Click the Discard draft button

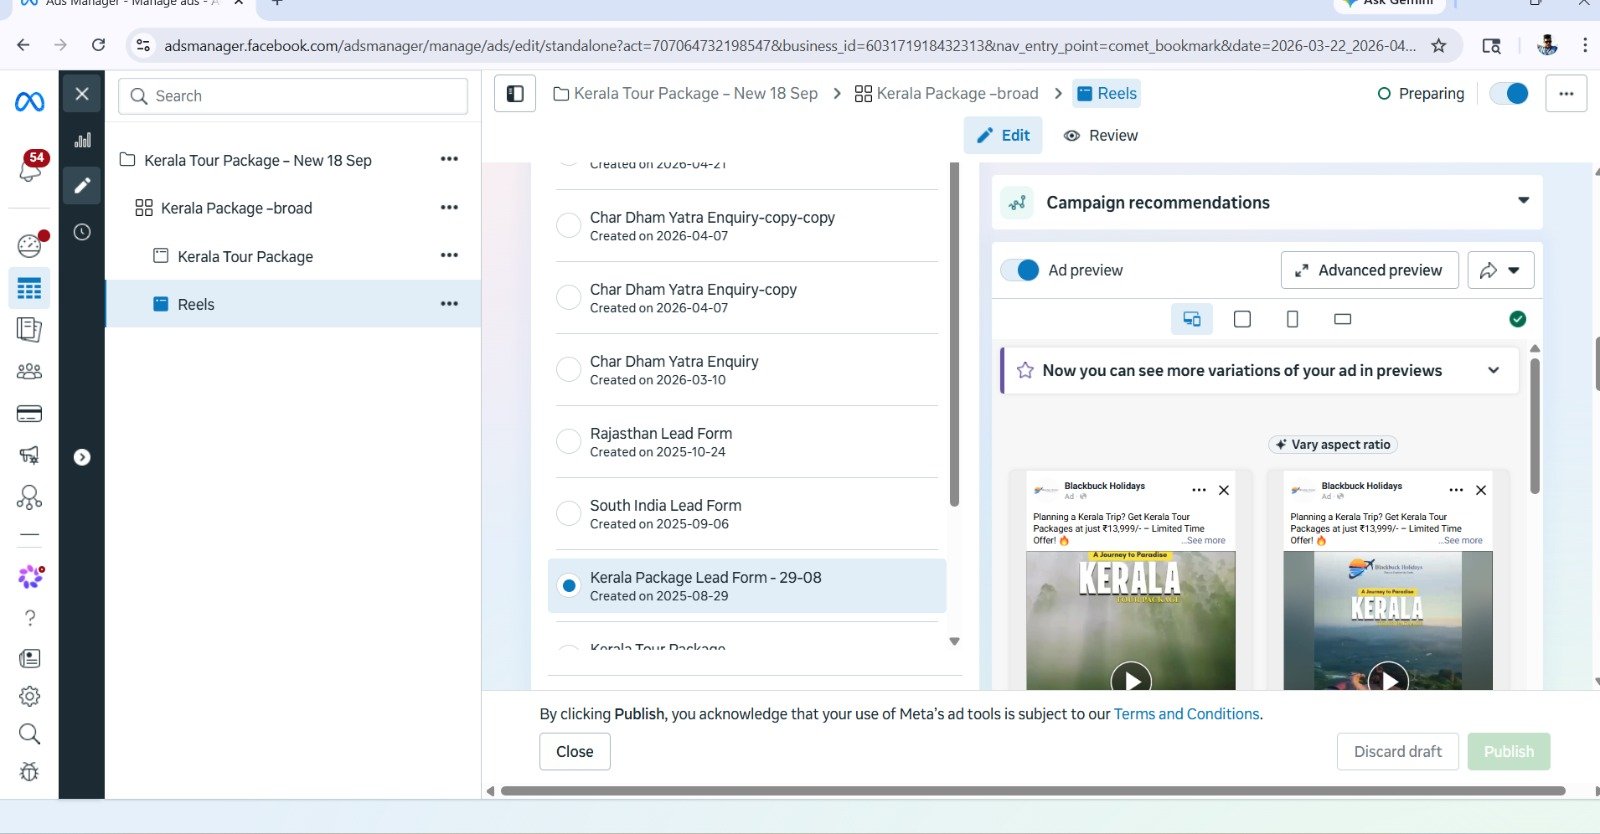coord(1397,752)
